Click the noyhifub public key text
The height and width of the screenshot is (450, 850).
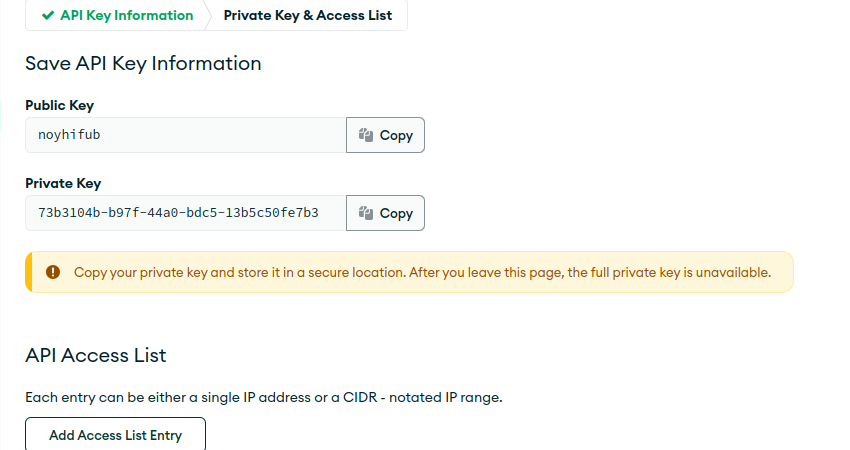69,134
